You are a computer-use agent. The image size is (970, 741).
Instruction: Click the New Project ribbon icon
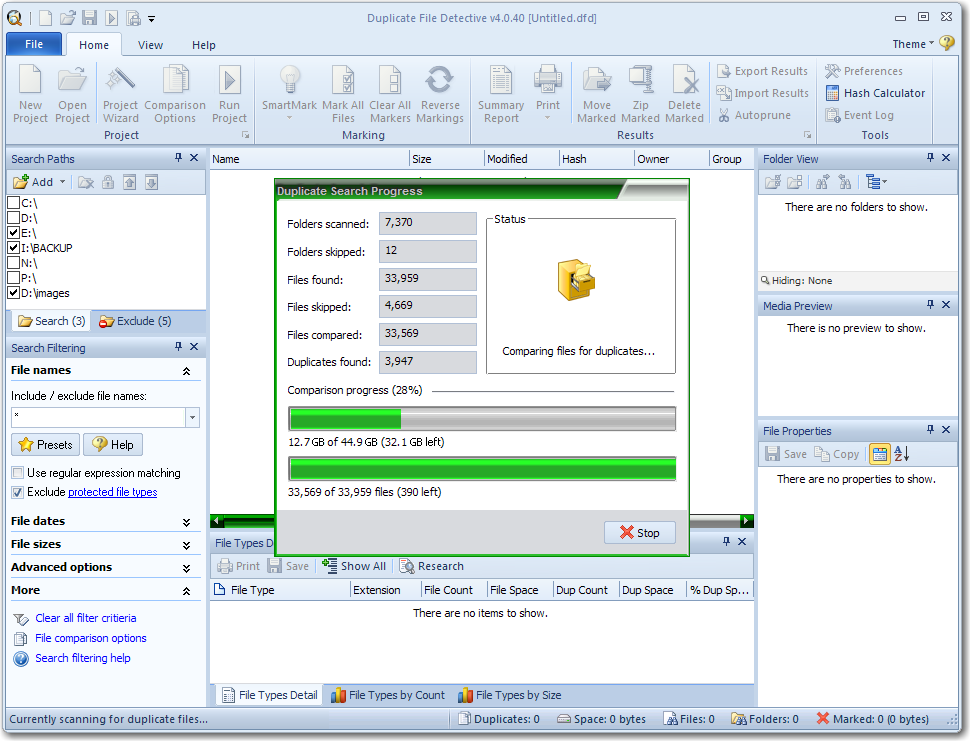click(30, 94)
